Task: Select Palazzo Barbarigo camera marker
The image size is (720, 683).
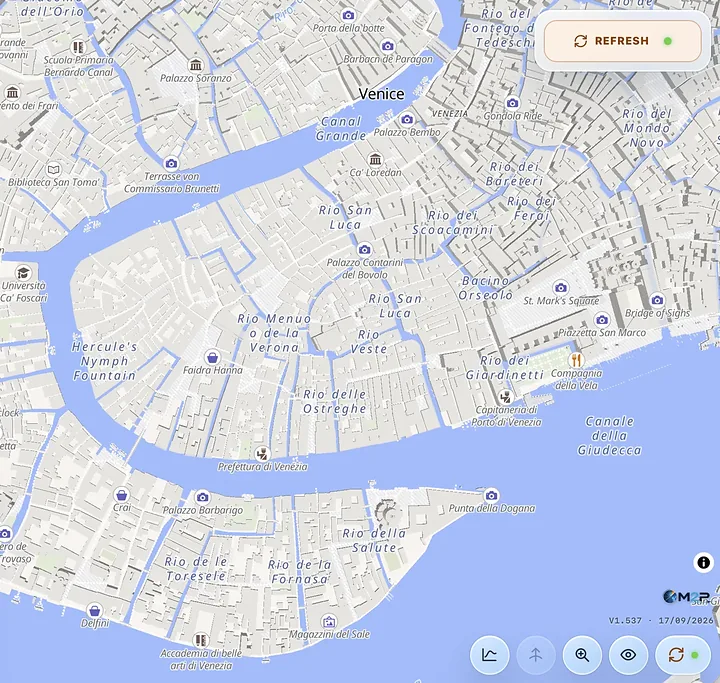Action: click(202, 497)
